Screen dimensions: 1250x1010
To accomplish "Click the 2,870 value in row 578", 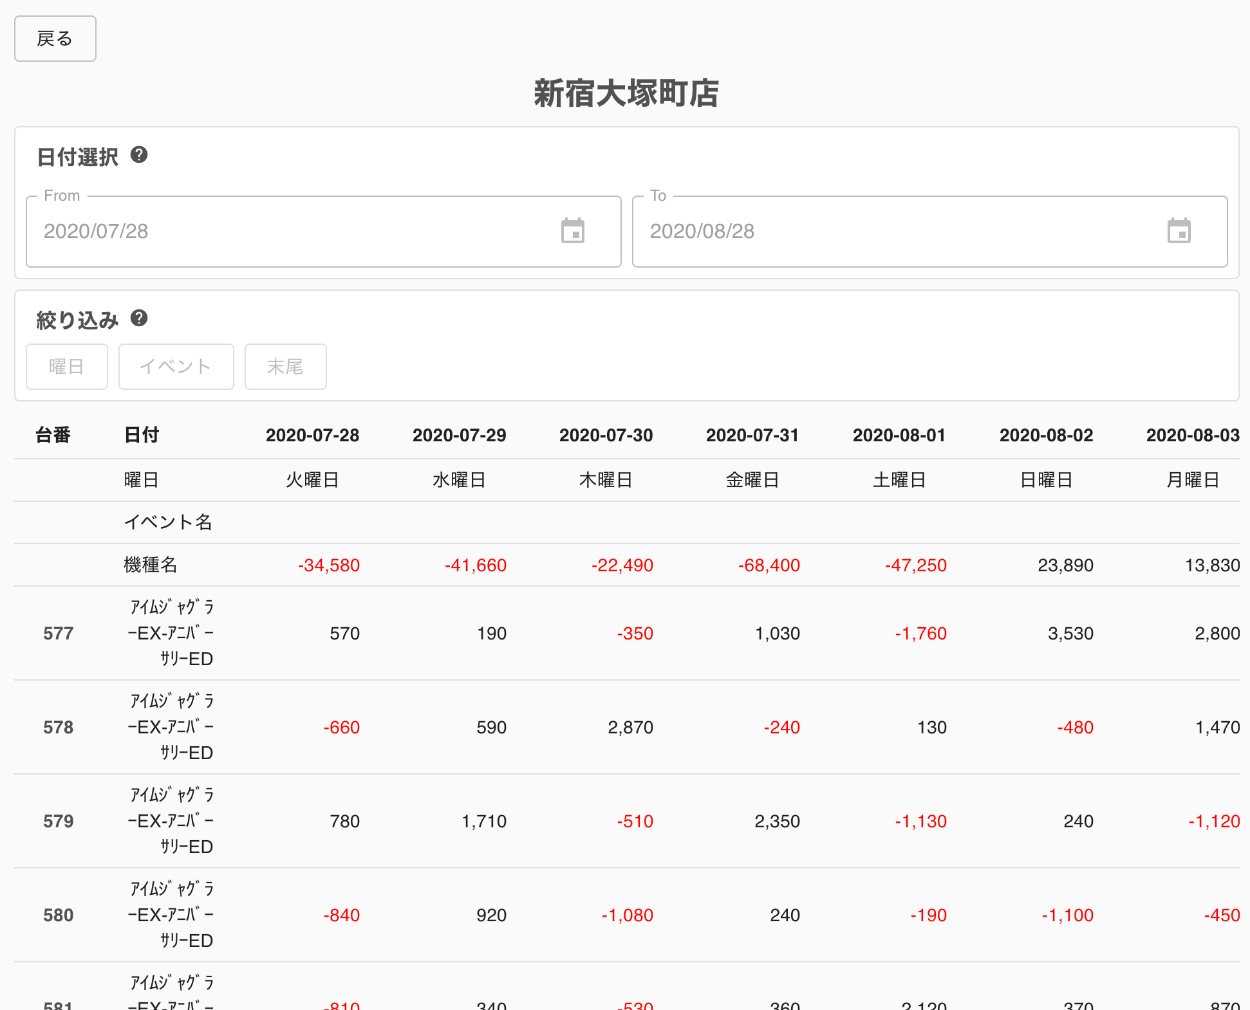I will (630, 727).
